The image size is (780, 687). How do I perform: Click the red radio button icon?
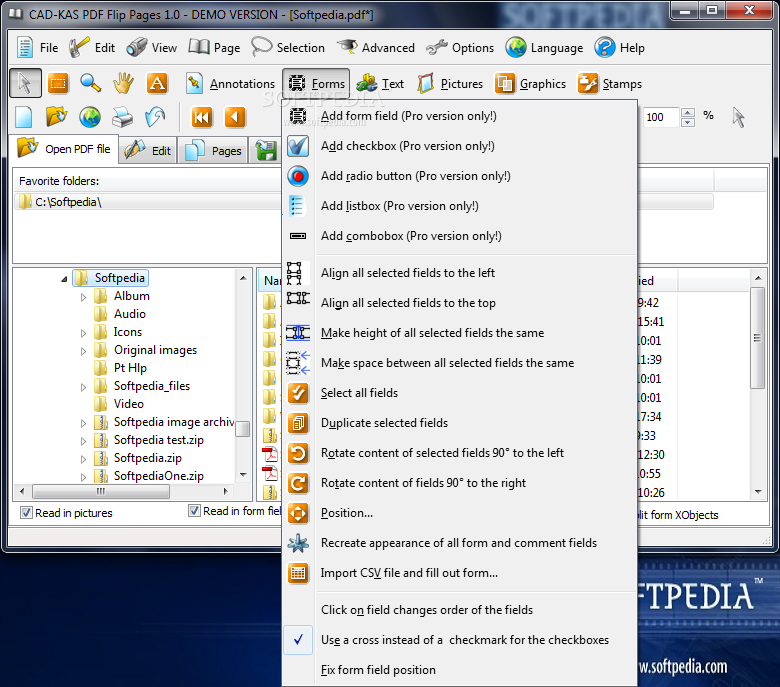click(x=298, y=176)
